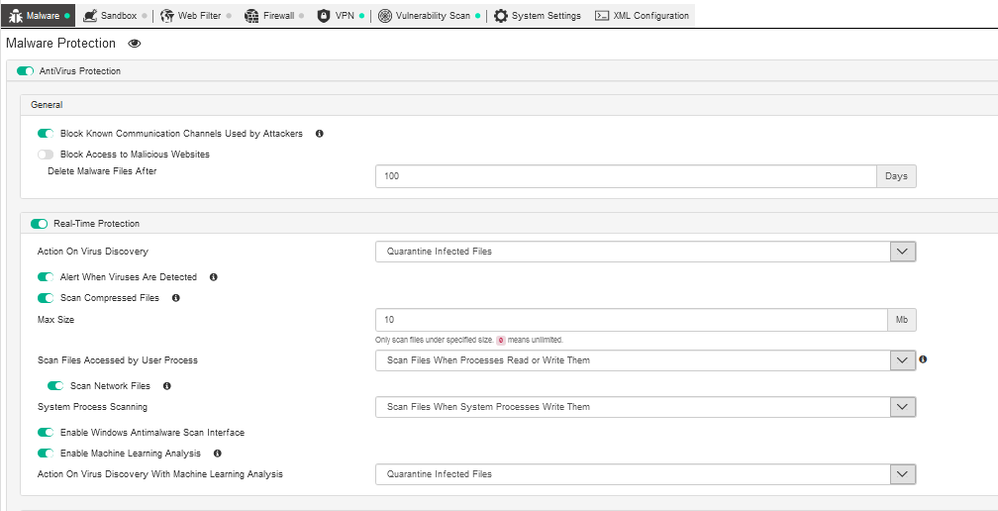
Task: Click info icon right of the user process scan dropdown
Action: (x=923, y=359)
